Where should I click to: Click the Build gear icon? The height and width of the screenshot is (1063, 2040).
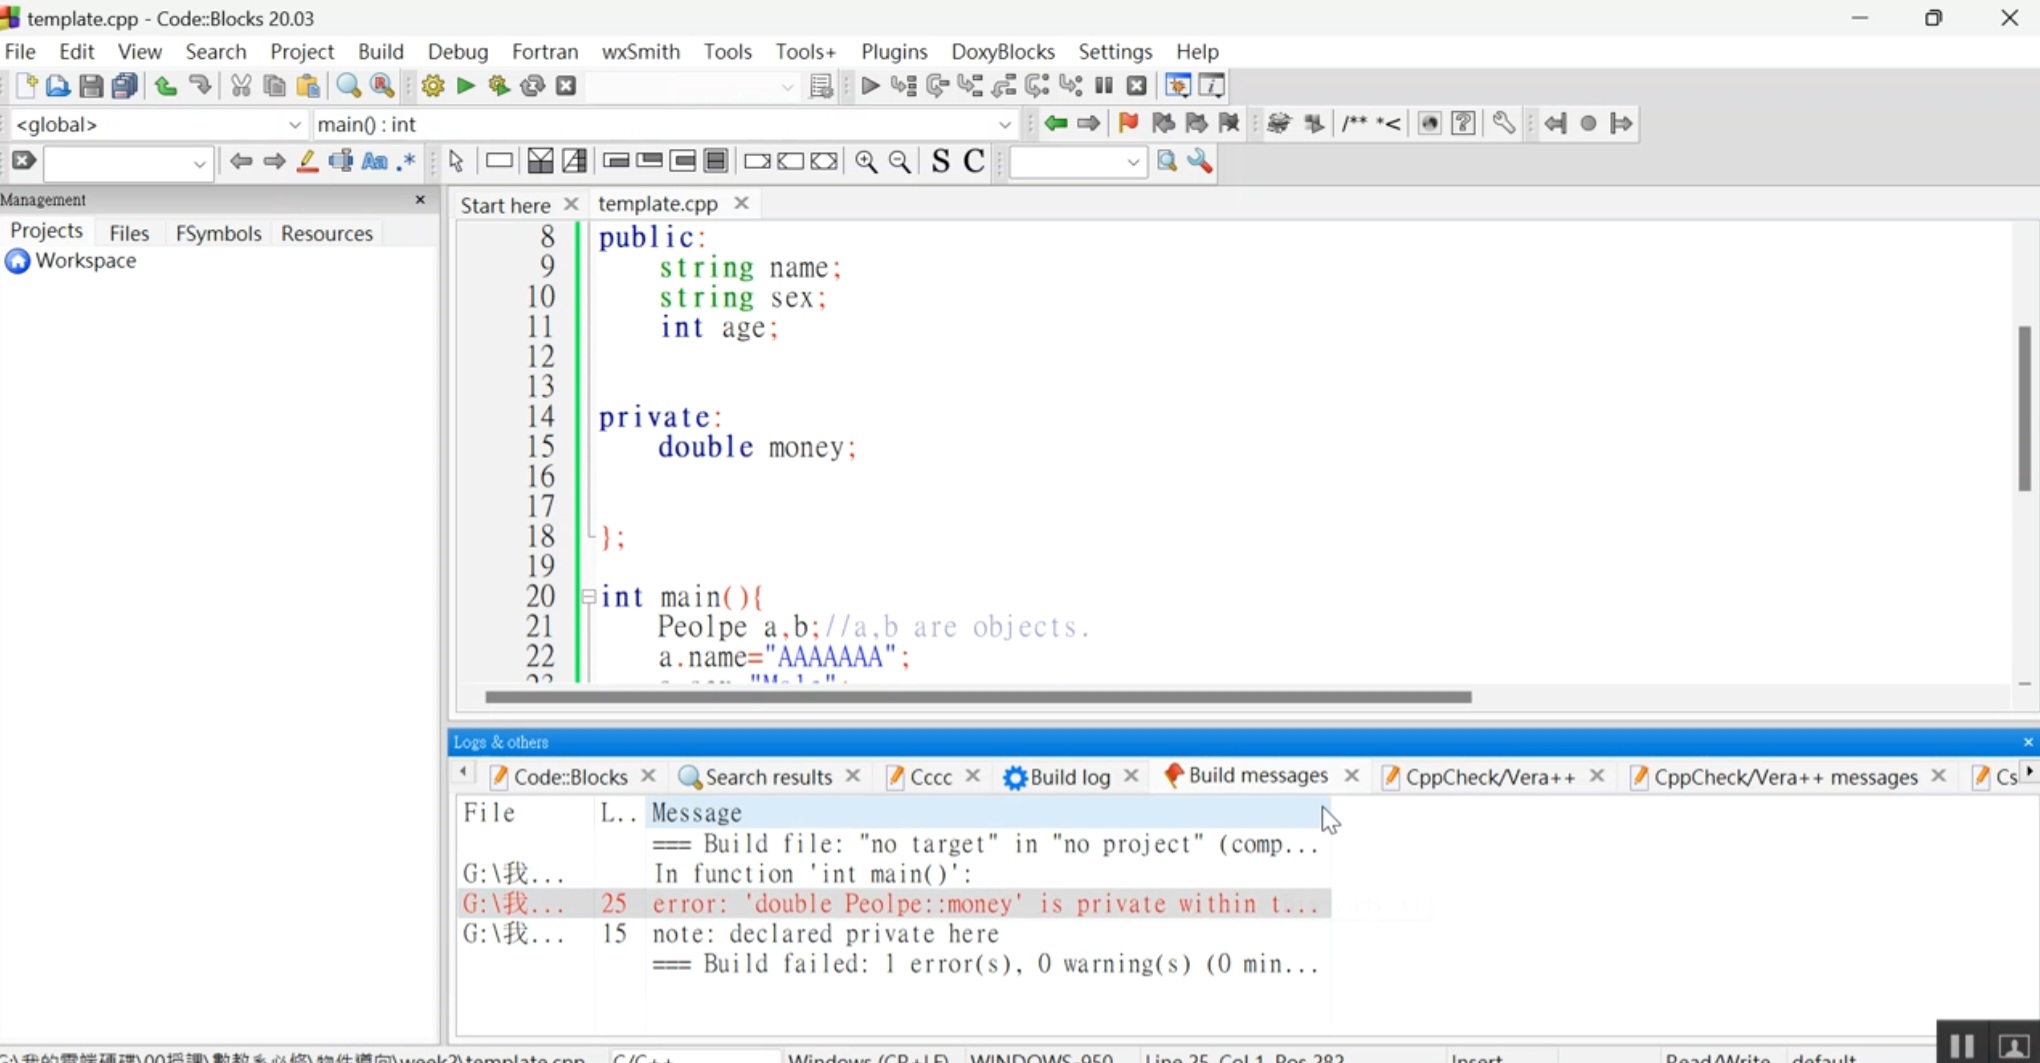pyautogui.click(x=432, y=86)
